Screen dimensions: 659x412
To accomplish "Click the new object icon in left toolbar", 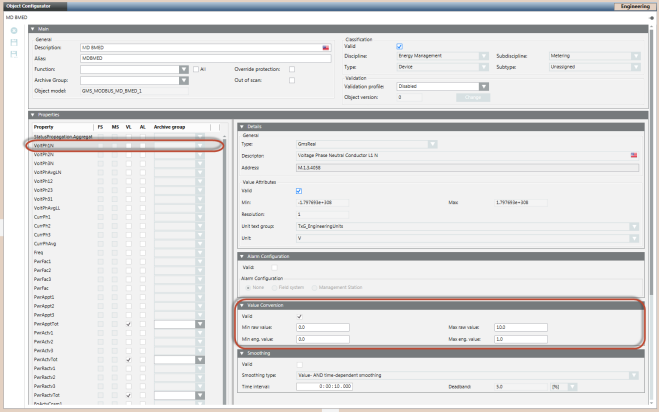I will (x=13, y=31).
